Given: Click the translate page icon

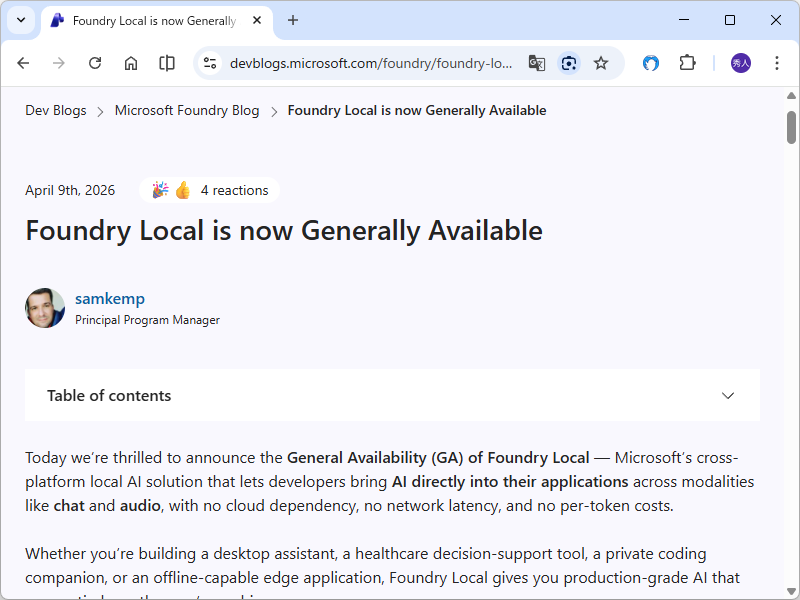Looking at the screenshot, I should (x=537, y=63).
